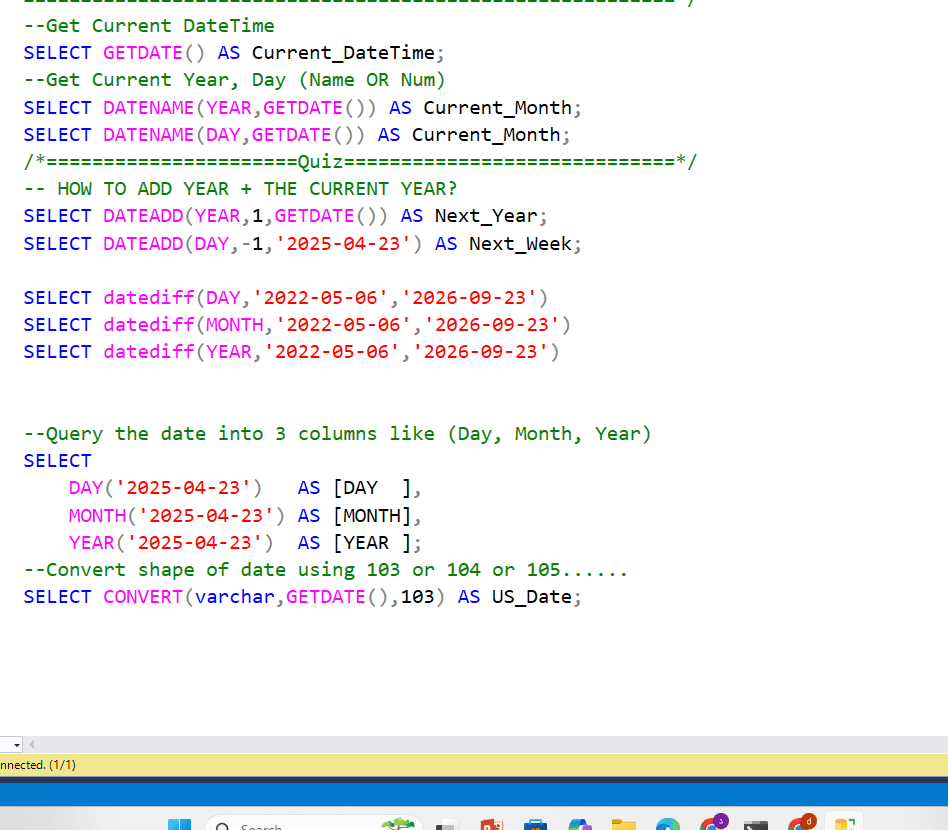Click the 103 style number in CONVERT
Viewport: 948px width, 830px height.
pyautogui.click(x=417, y=597)
